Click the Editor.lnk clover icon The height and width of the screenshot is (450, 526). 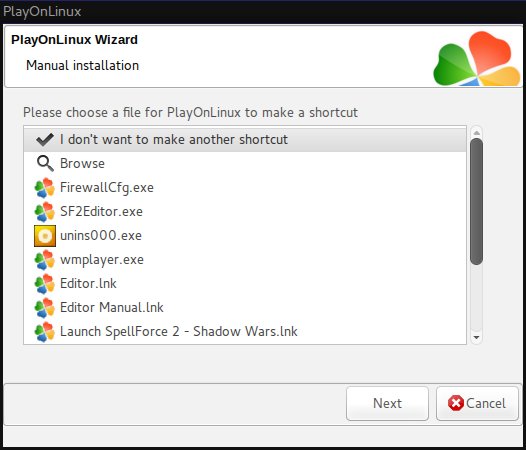coord(45,284)
